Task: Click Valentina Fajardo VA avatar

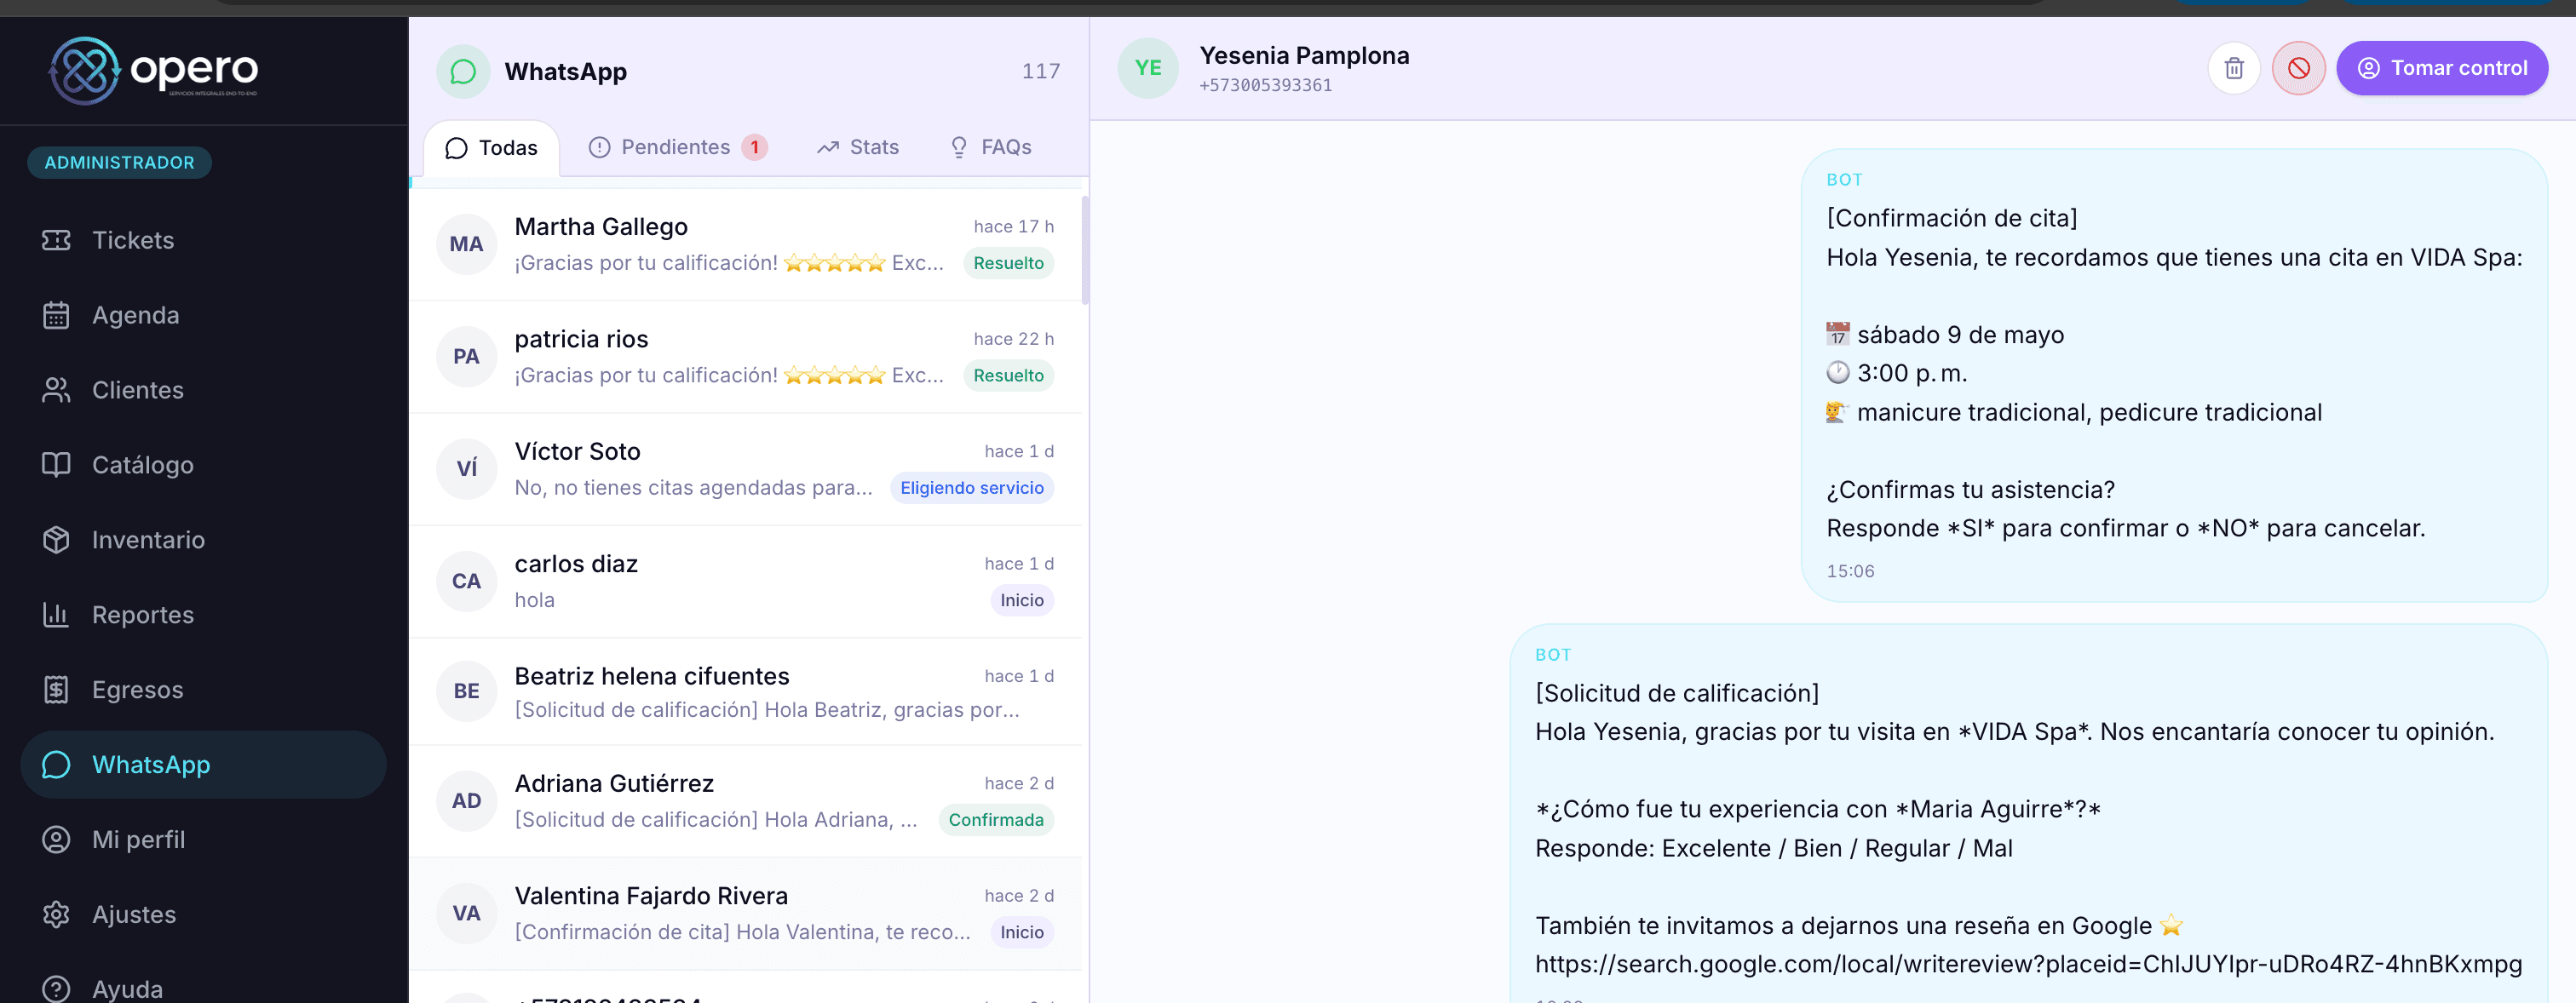Action: (x=466, y=913)
